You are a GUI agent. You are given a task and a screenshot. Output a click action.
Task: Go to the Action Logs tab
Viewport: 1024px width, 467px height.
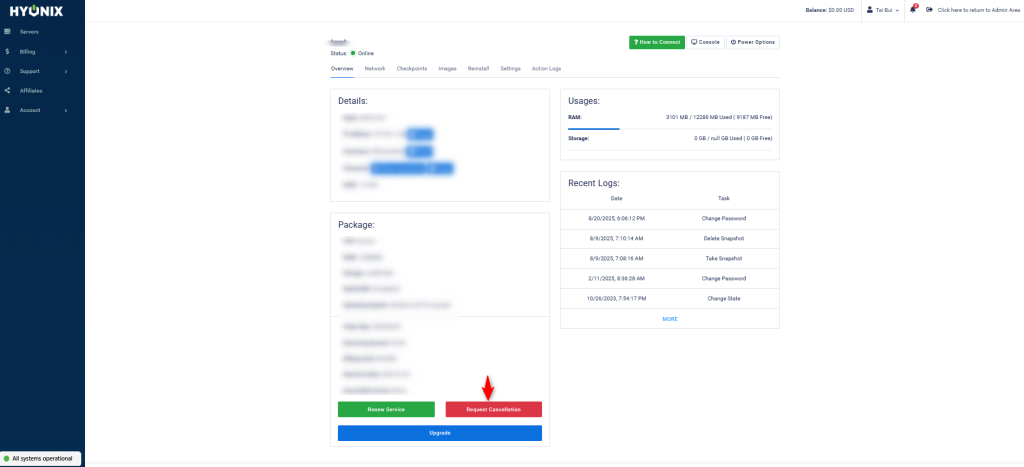click(x=546, y=68)
